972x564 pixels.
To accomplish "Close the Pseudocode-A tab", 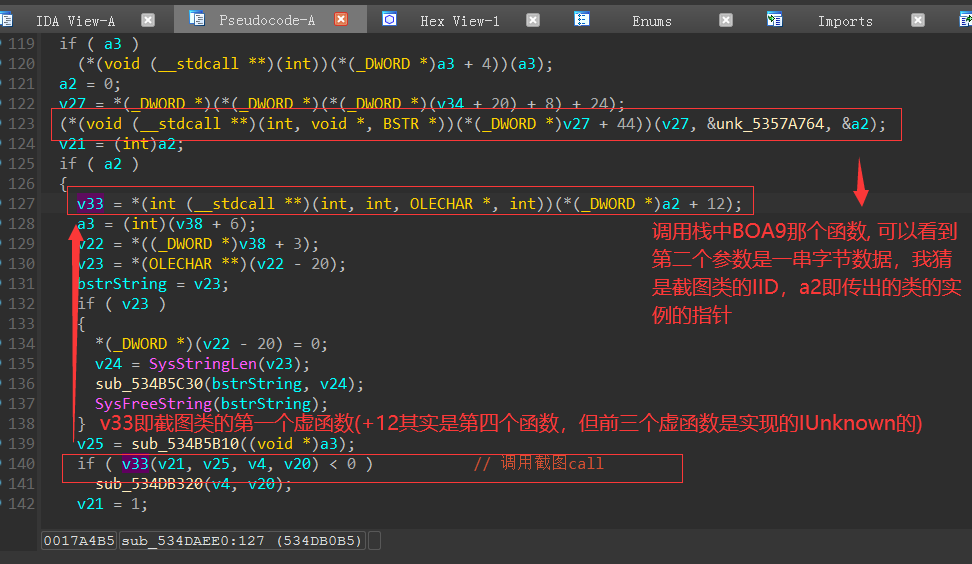I will tap(341, 20).
